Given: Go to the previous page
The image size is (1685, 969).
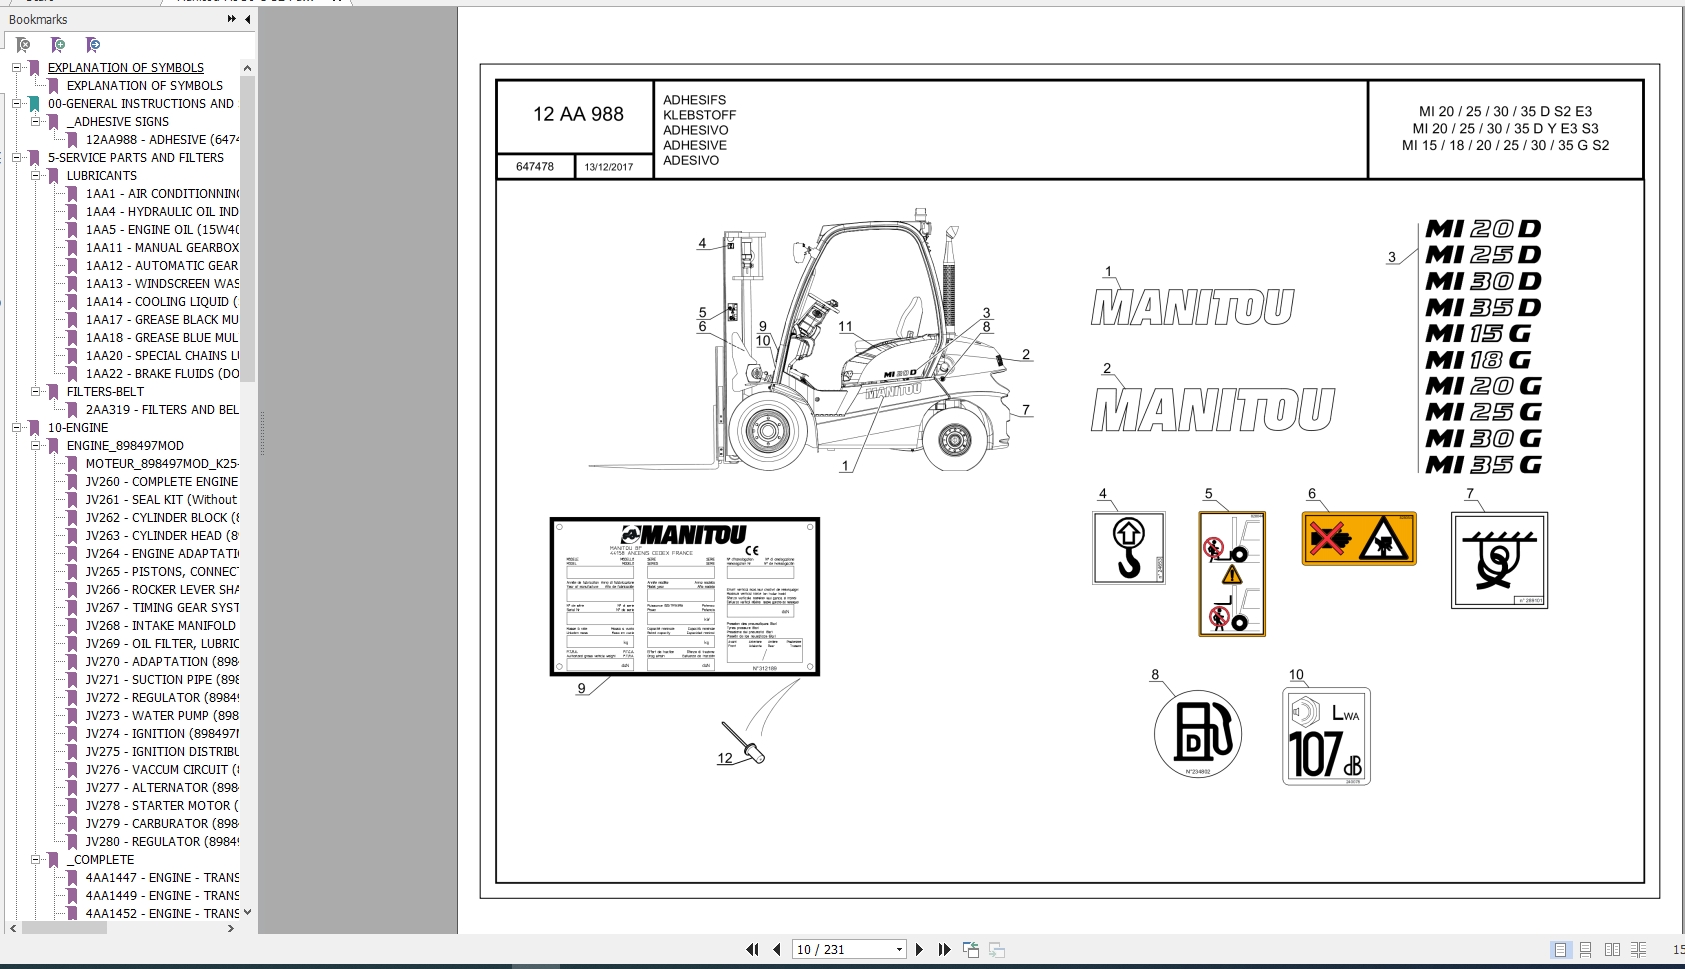Looking at the screenshot, I should point(777,950).
